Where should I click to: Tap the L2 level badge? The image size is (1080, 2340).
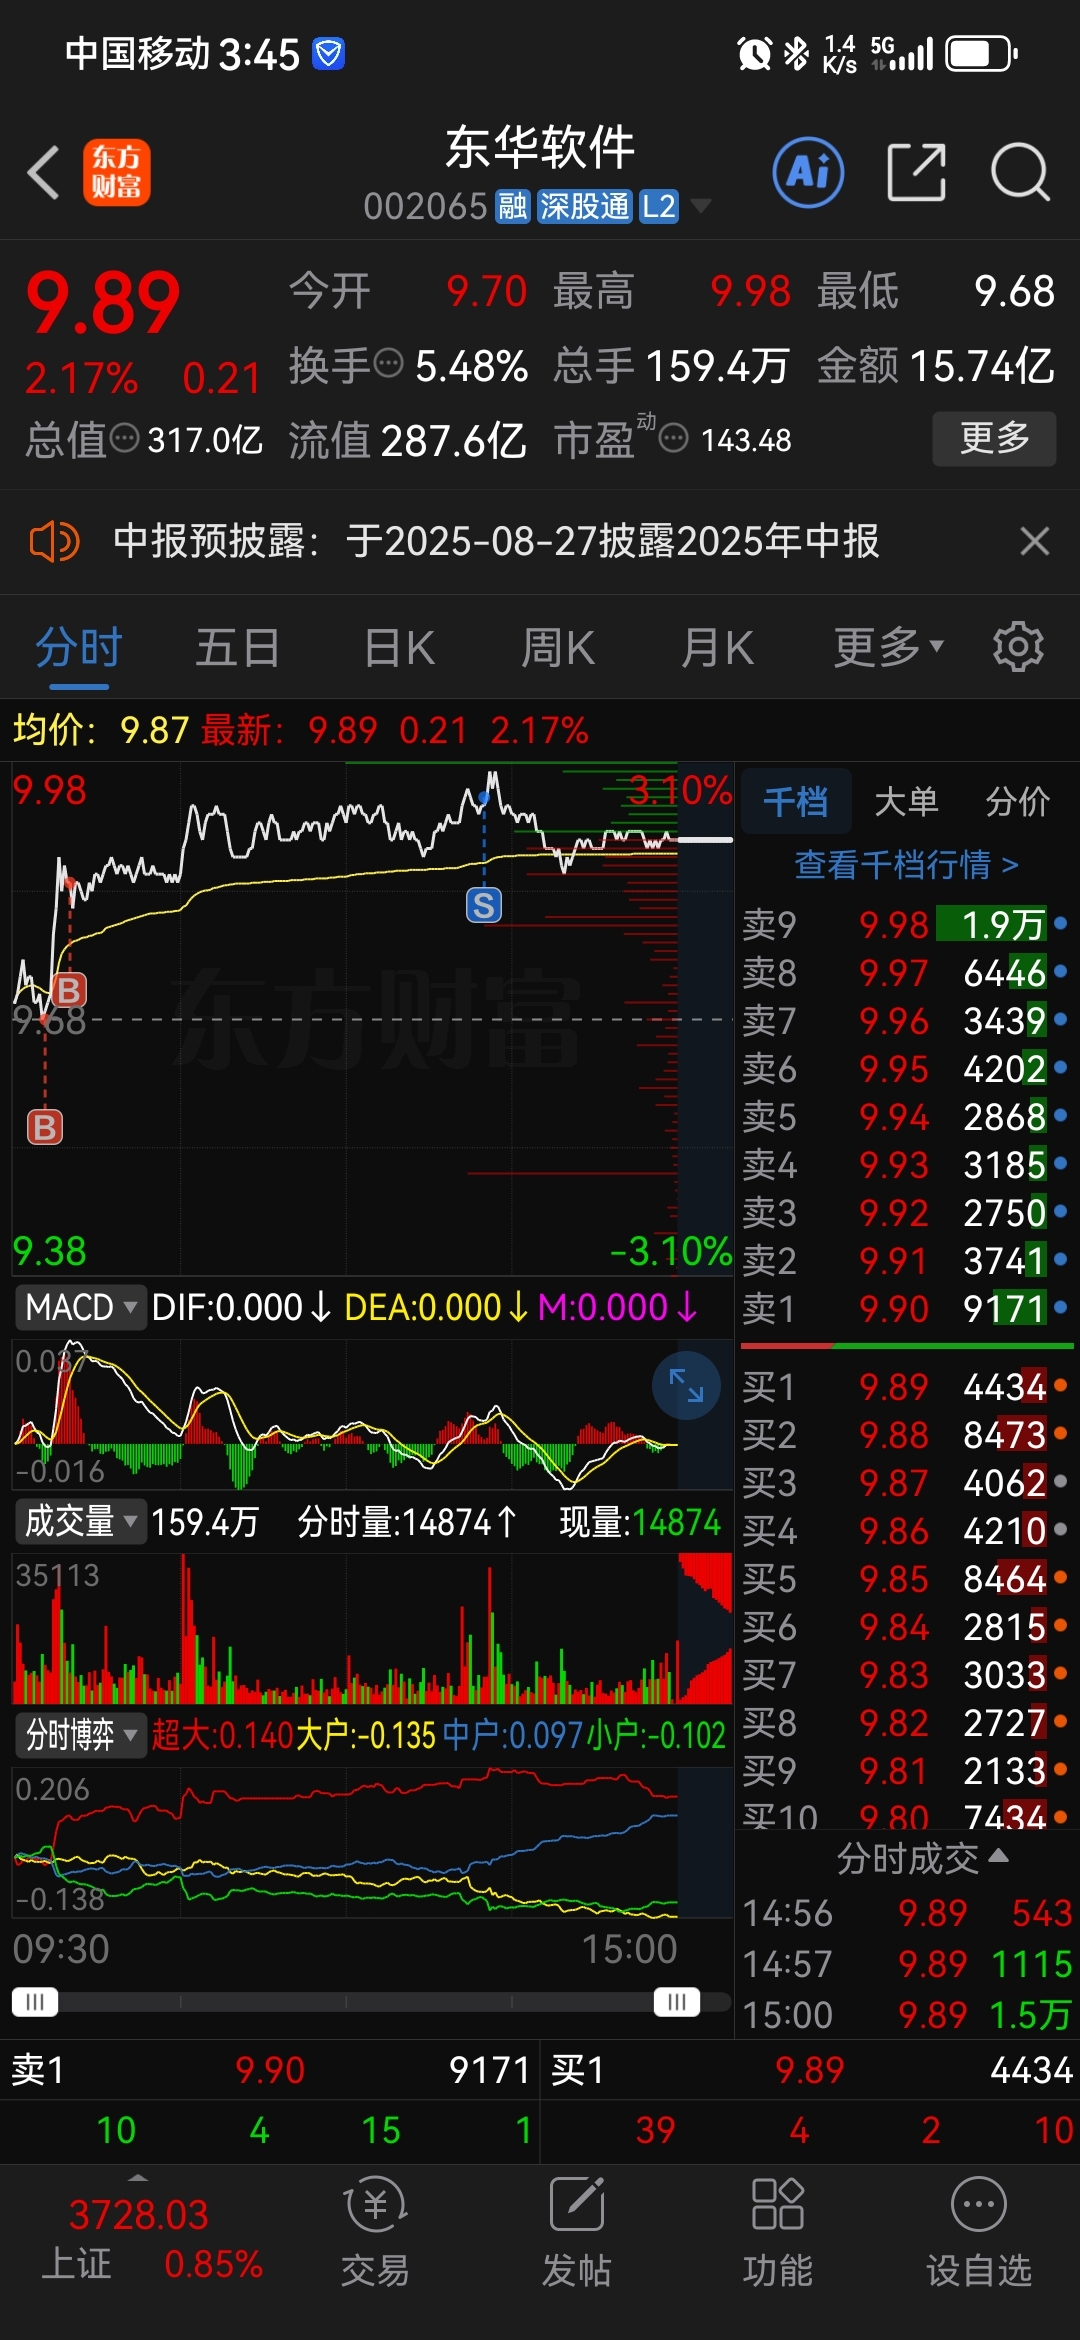[659, 206]
